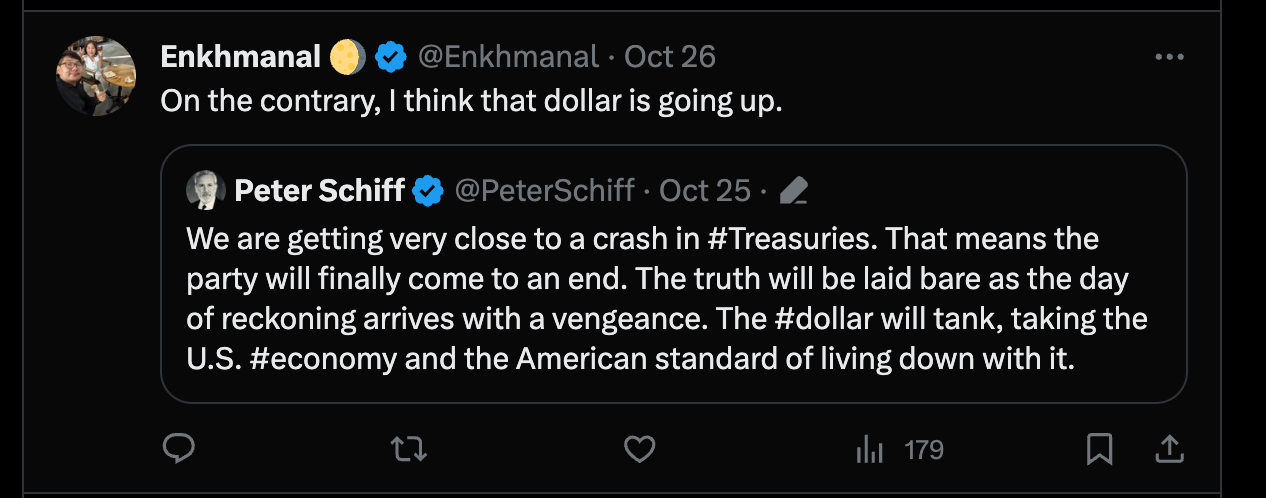Click the Peter Schiff display name
The width and height of the screenshot is (1266, 498).
[319, 190]
